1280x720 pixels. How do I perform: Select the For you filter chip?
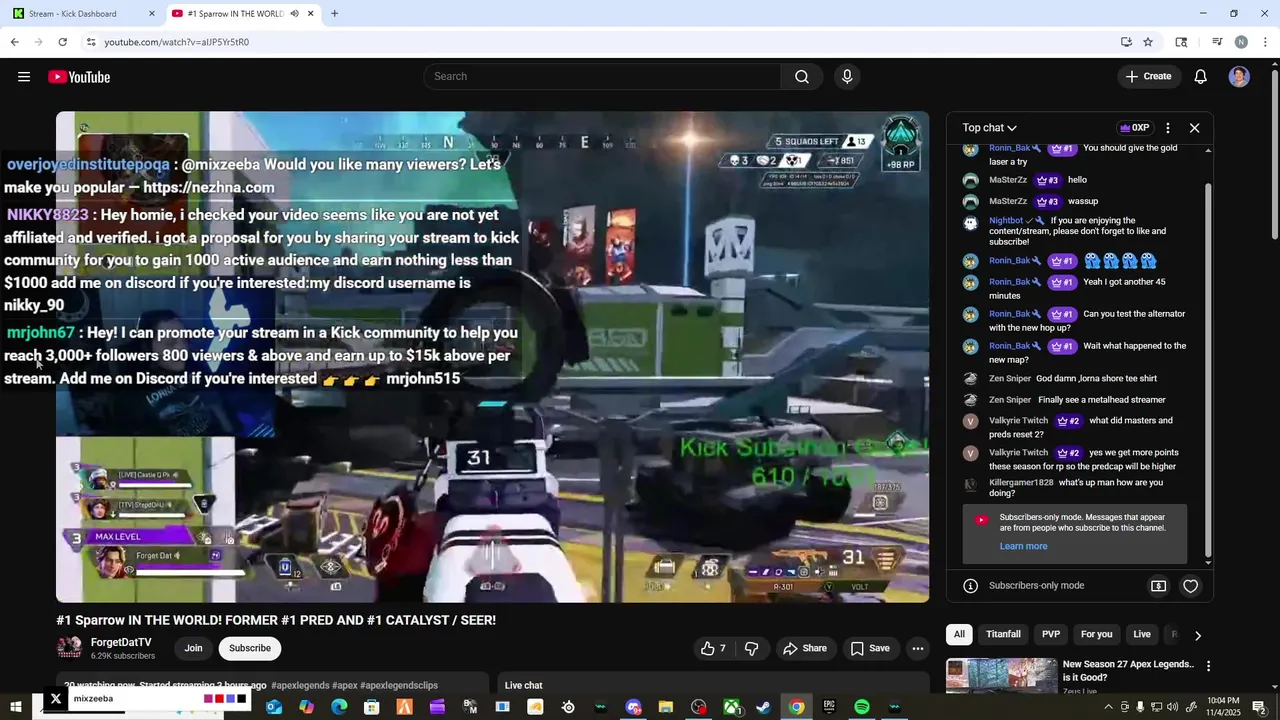click(x=1096, y=634)
